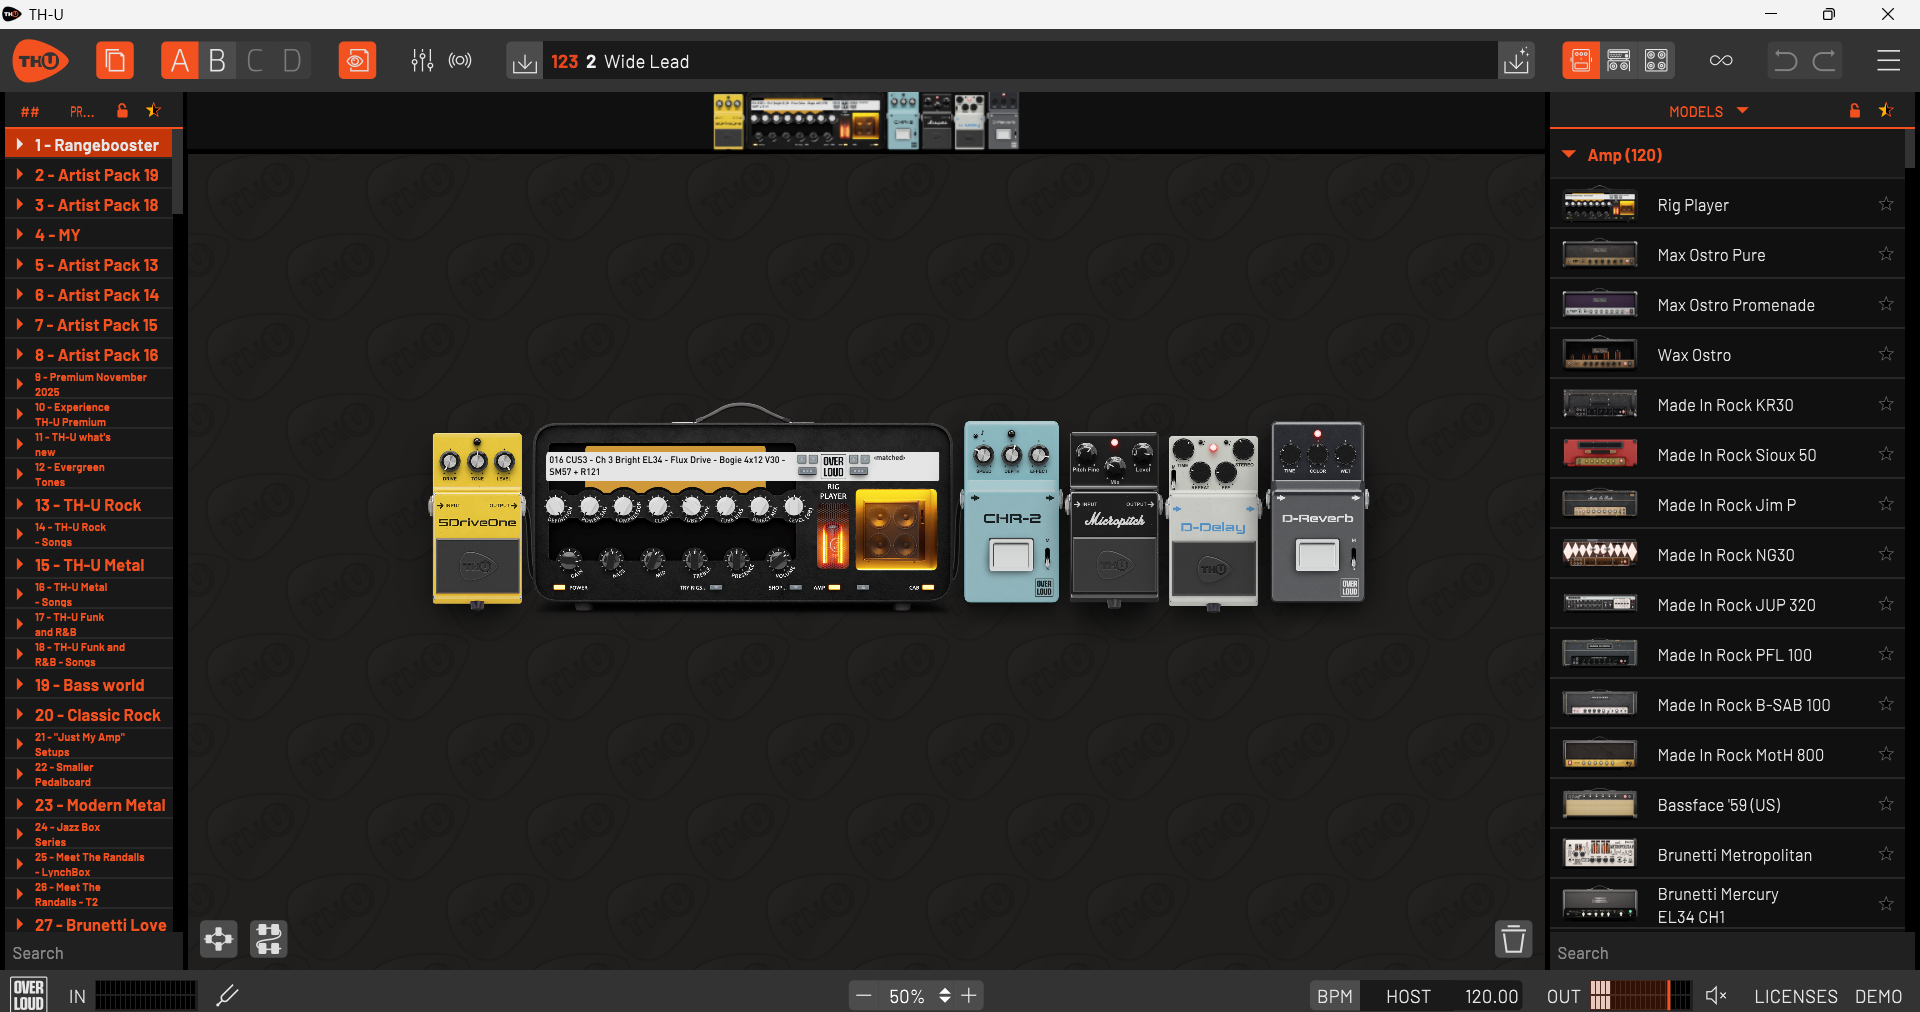Delete with the trash bin icon

1514,939
